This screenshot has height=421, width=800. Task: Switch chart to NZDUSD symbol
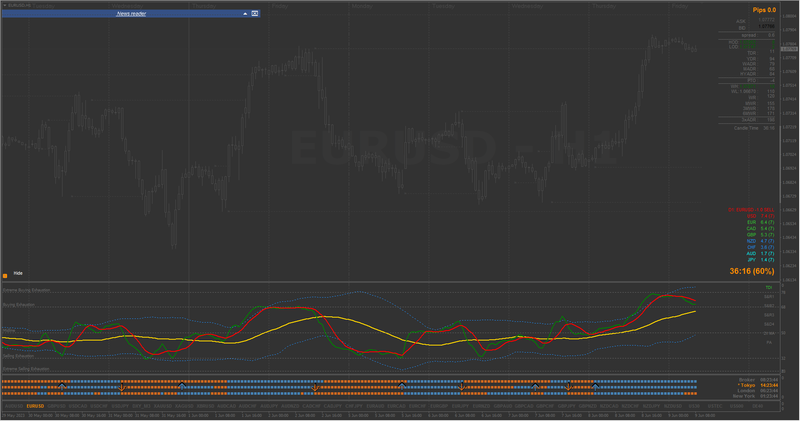point(673,406)
